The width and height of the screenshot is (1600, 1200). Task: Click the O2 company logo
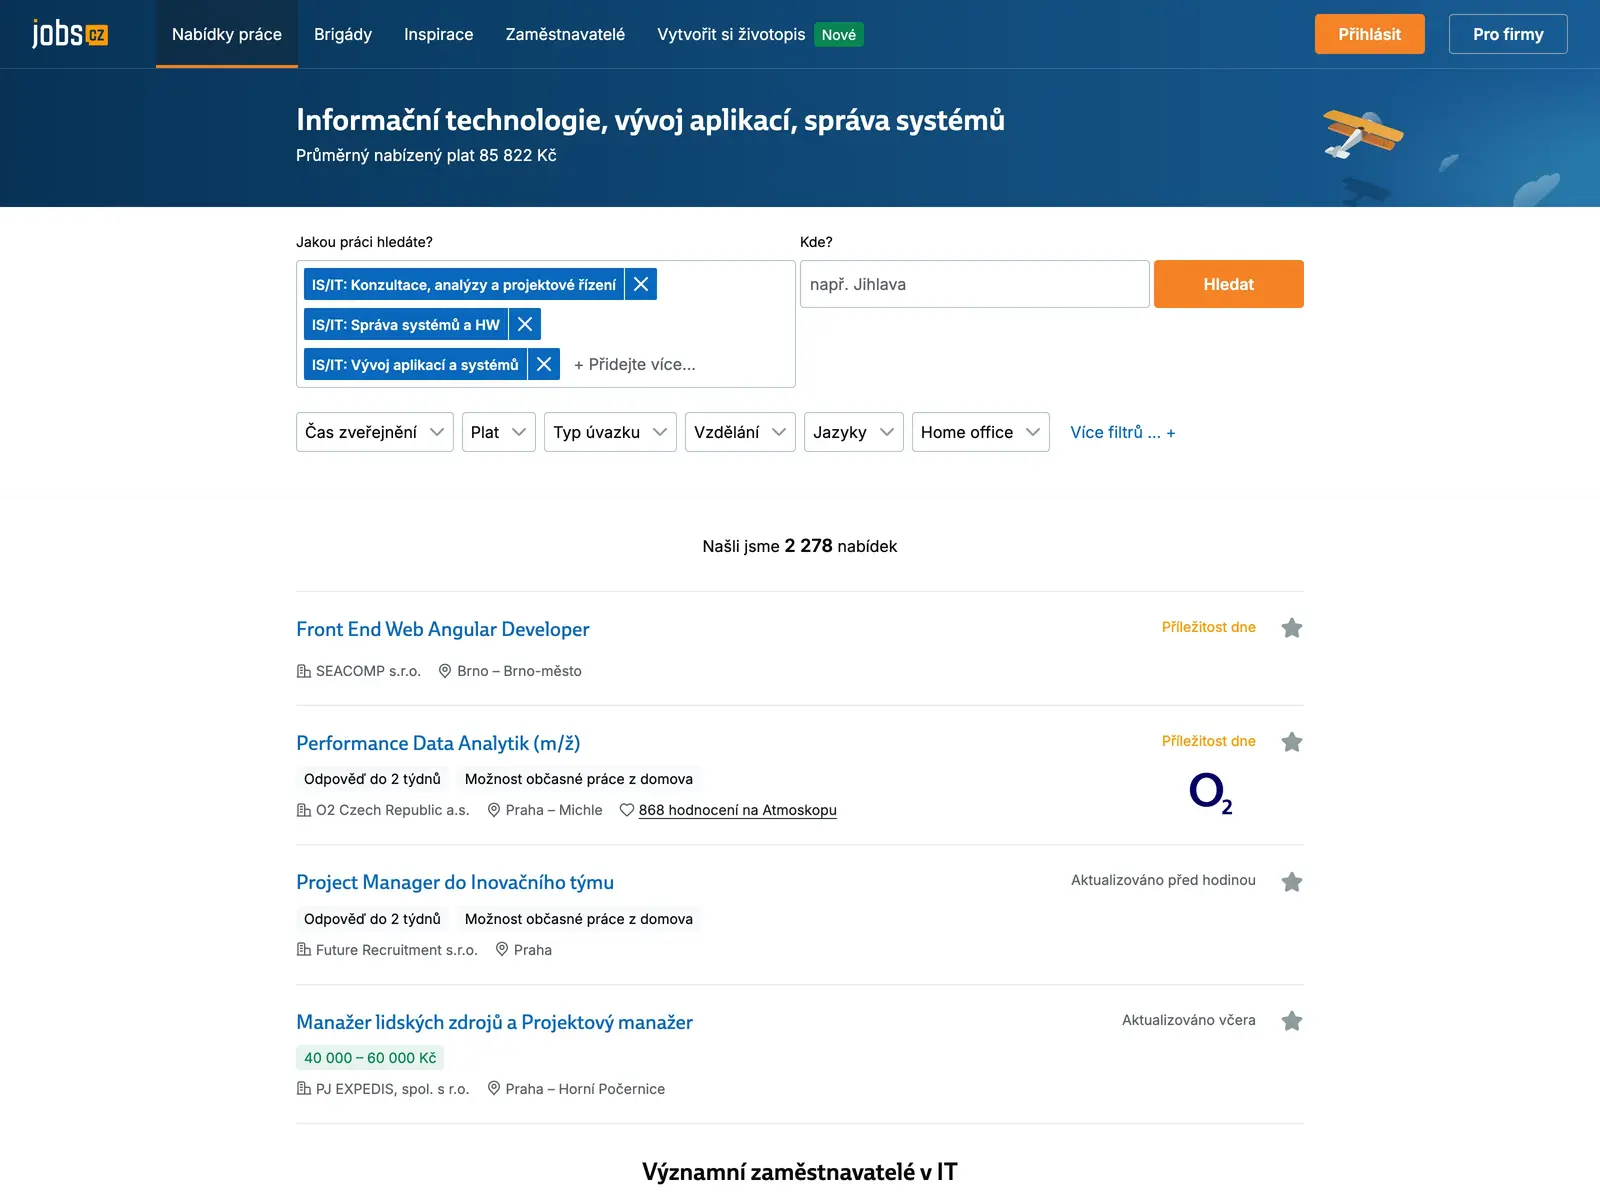pos(1210,793)
